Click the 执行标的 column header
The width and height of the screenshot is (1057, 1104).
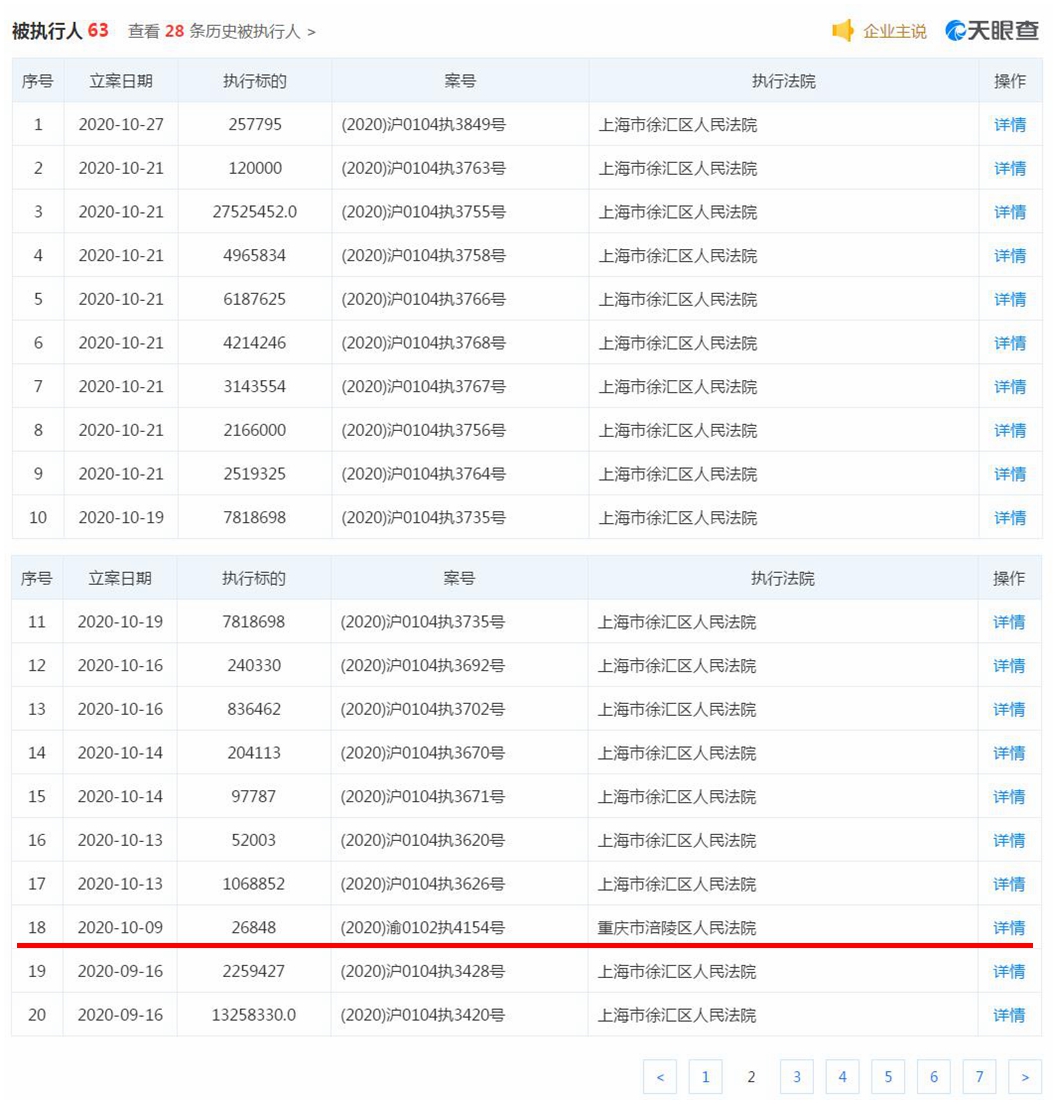click(x=253, y=81)
